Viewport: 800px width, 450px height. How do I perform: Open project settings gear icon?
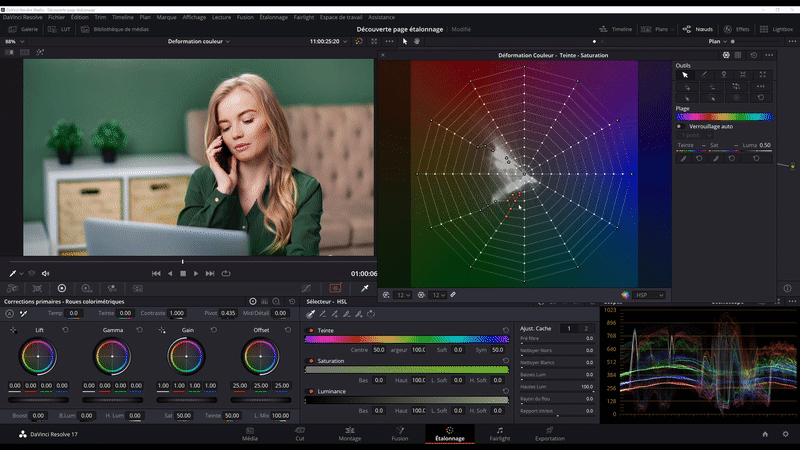point(785,435)
